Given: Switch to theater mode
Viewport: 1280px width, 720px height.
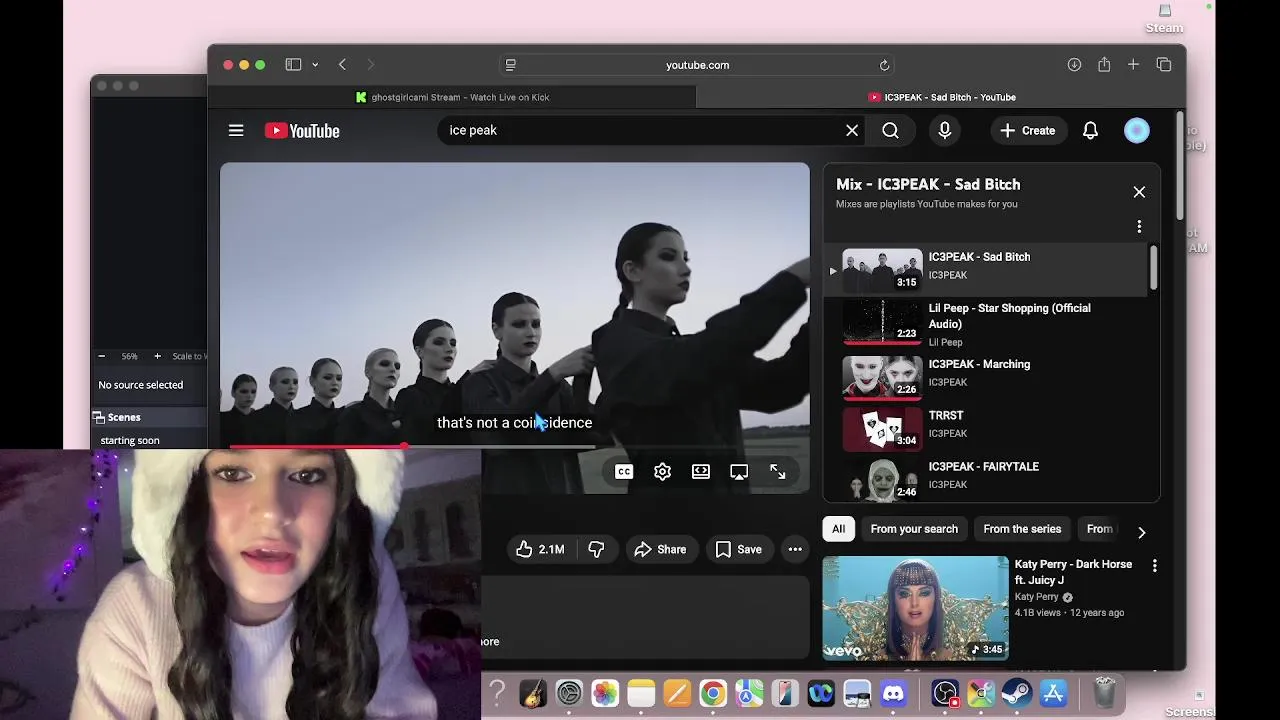Looking at the screenshot, I should (x=701, y=472).
